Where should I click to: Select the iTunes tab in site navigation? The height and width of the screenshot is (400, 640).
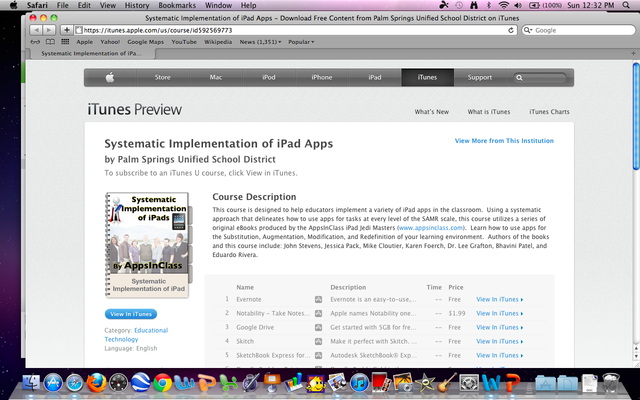tap(427, 77)
